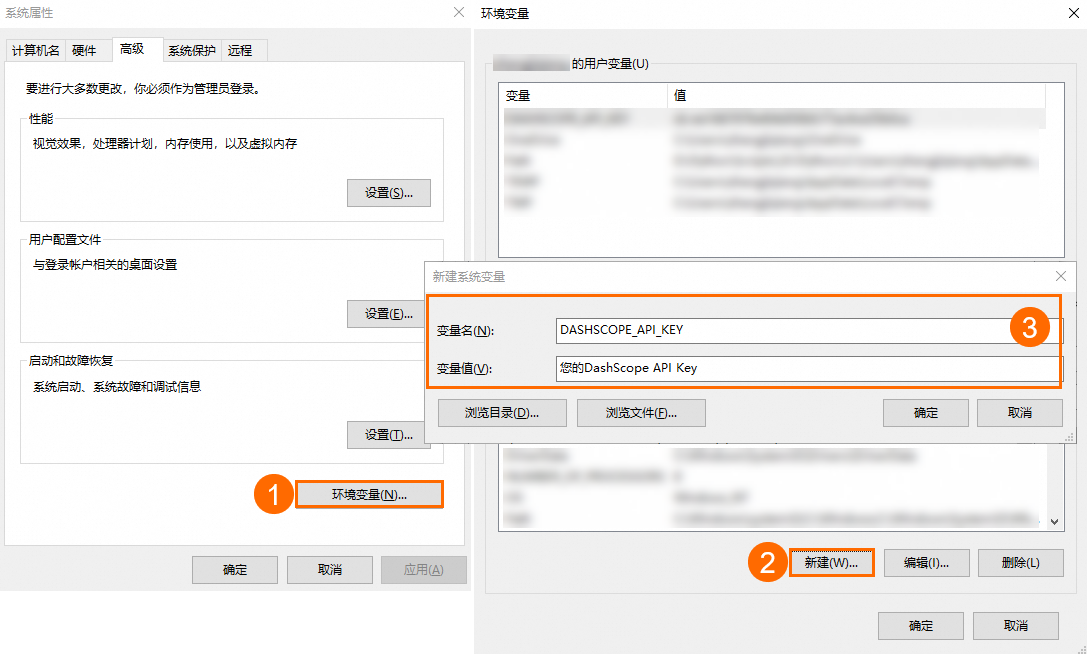The width and height of the screenshot is (1087, 654).
Task: Click the resize grip of 新建系统变量 dialog
Action: tap(1070, 437)
